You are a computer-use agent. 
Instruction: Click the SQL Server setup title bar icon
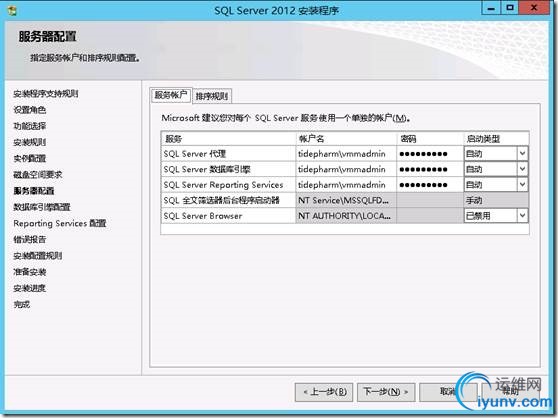click(x=13, y=10)
